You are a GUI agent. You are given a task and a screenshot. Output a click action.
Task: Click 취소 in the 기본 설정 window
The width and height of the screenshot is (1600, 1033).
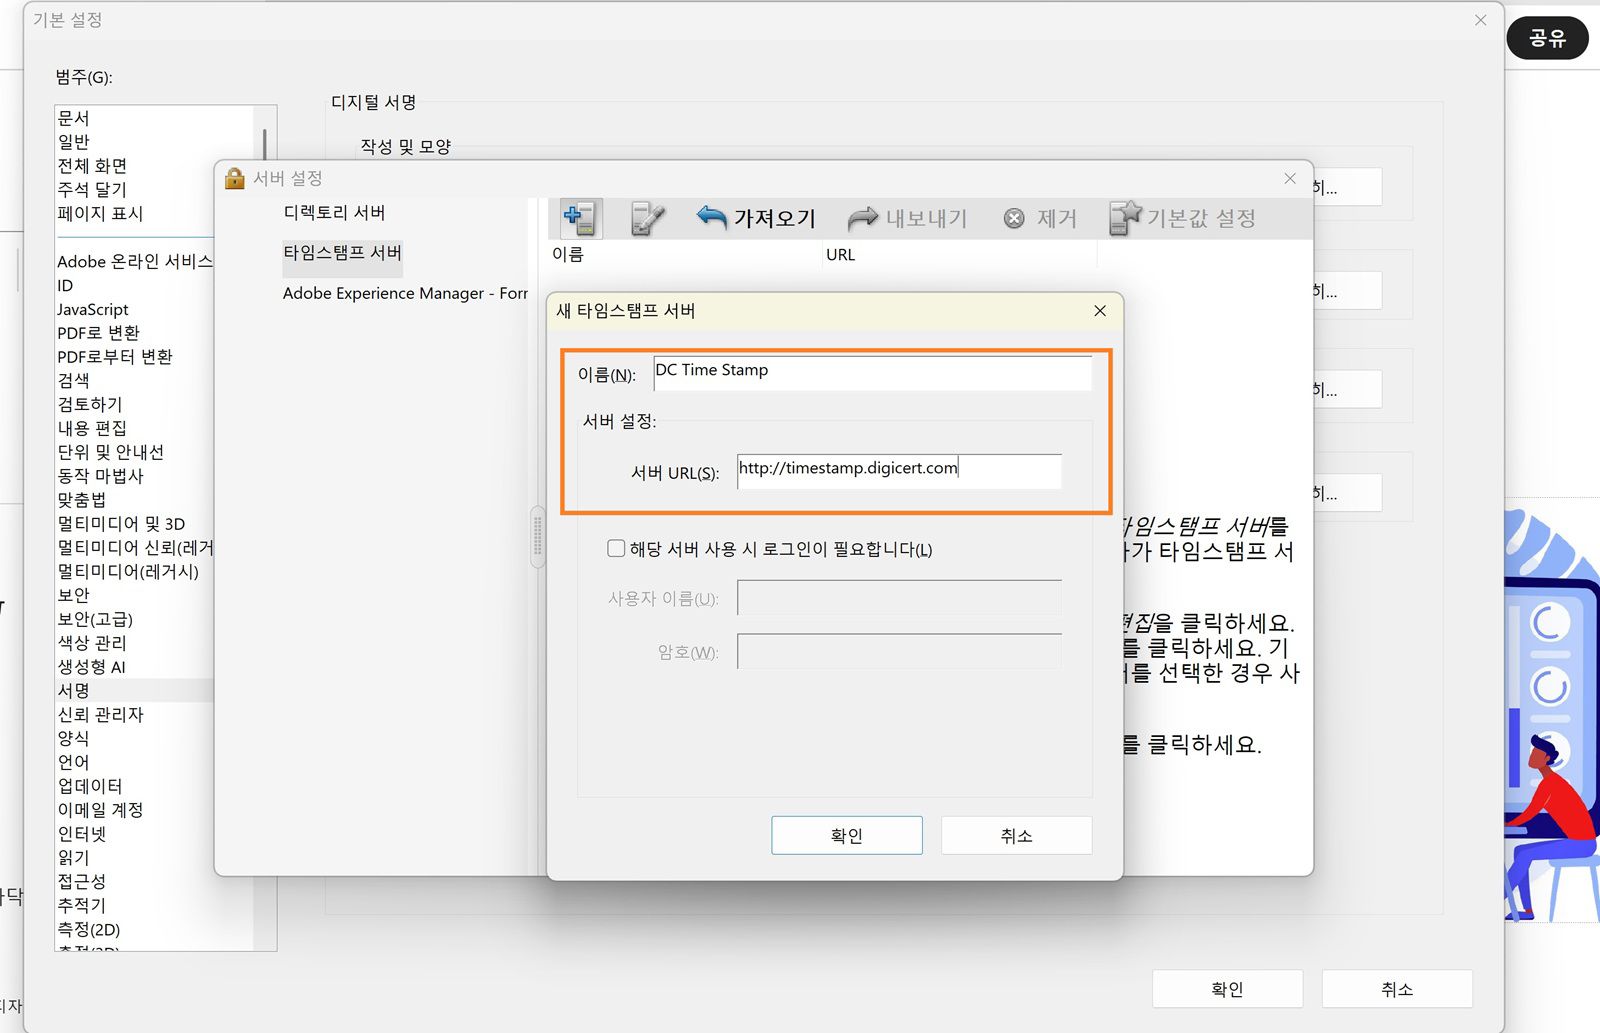(x=1397, y=989)
